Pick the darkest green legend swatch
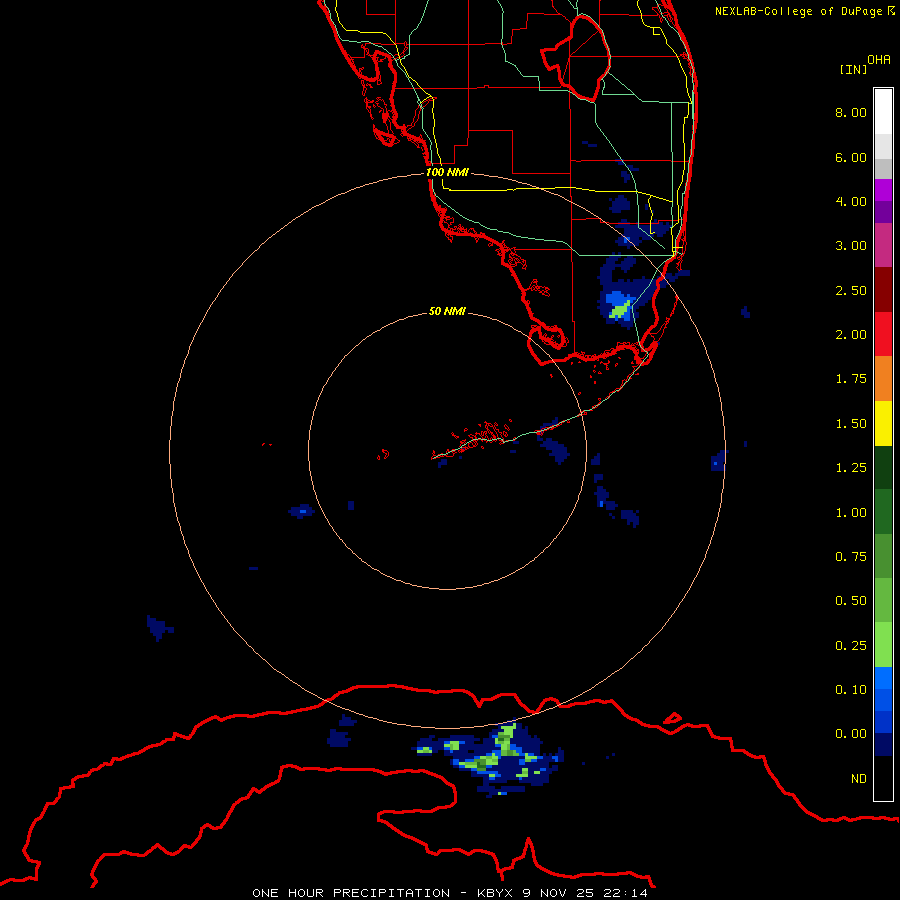 [x=883, y=467]
